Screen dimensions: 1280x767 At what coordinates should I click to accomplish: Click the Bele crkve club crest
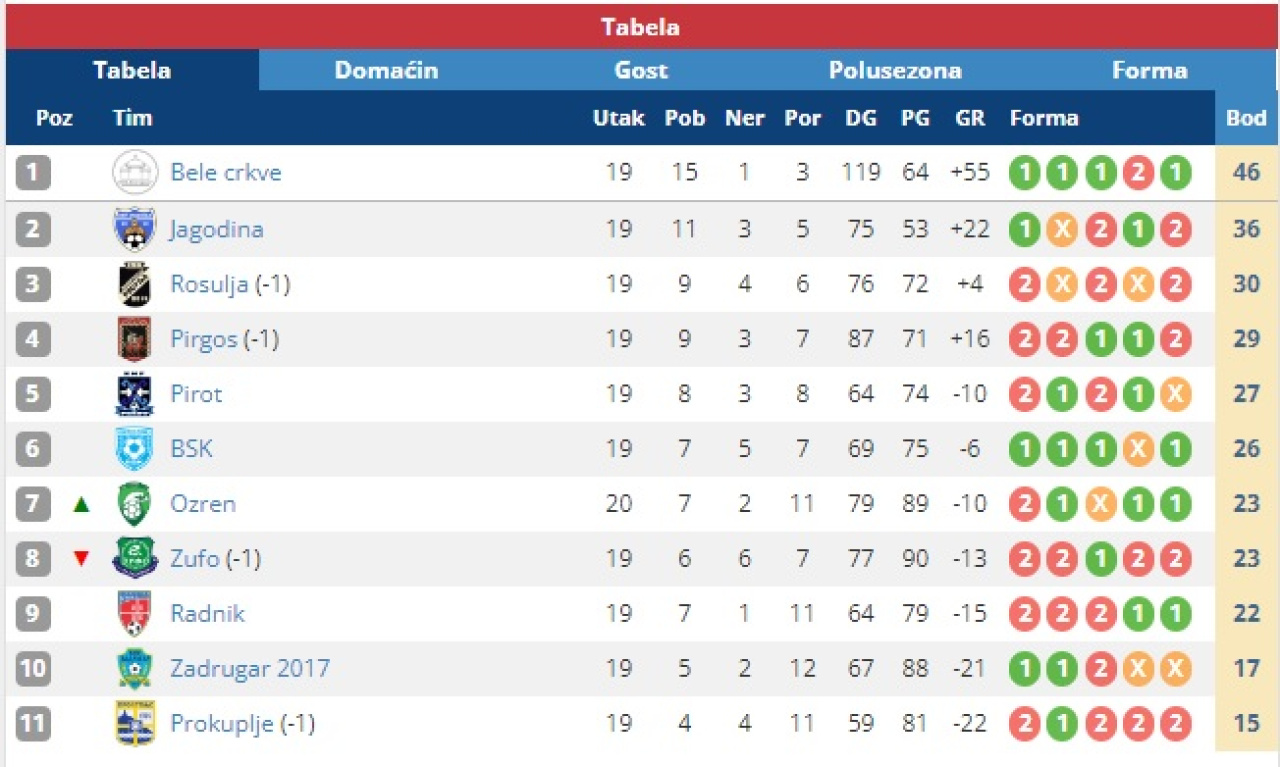[x=134, y=172]
